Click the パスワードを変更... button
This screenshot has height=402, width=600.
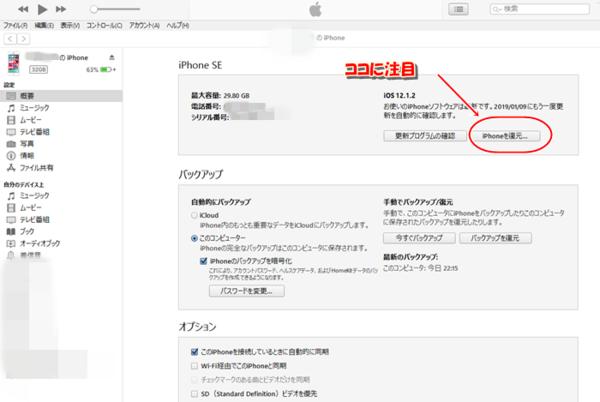tap(247, 291)
